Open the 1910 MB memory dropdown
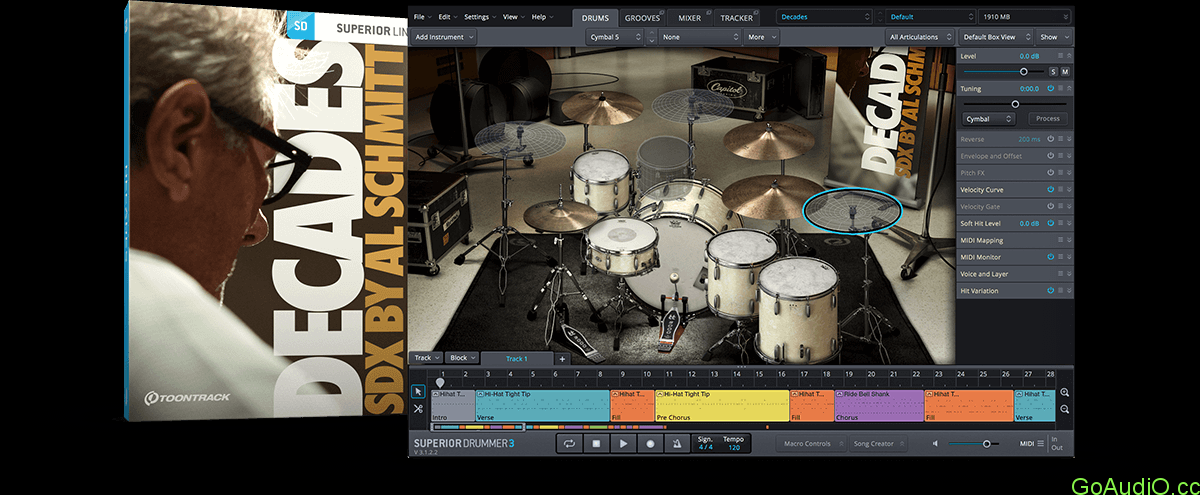The width and height of the screenshot is (1200, 495). click(1026, 17)
